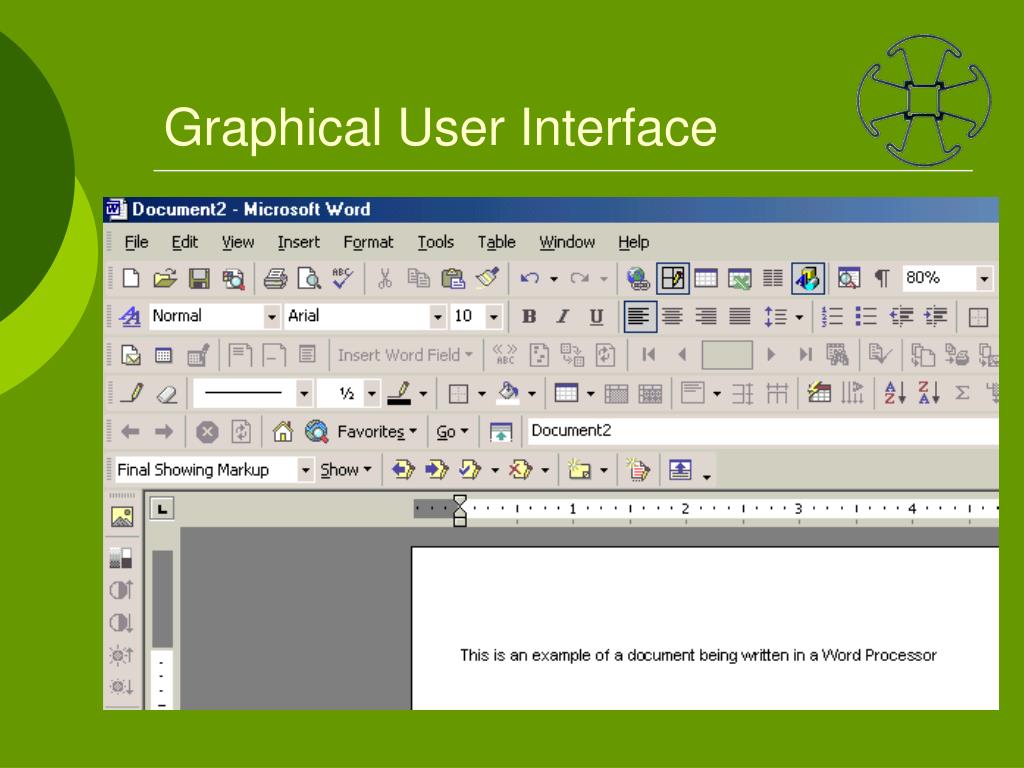Toggle Align Left

639,317
